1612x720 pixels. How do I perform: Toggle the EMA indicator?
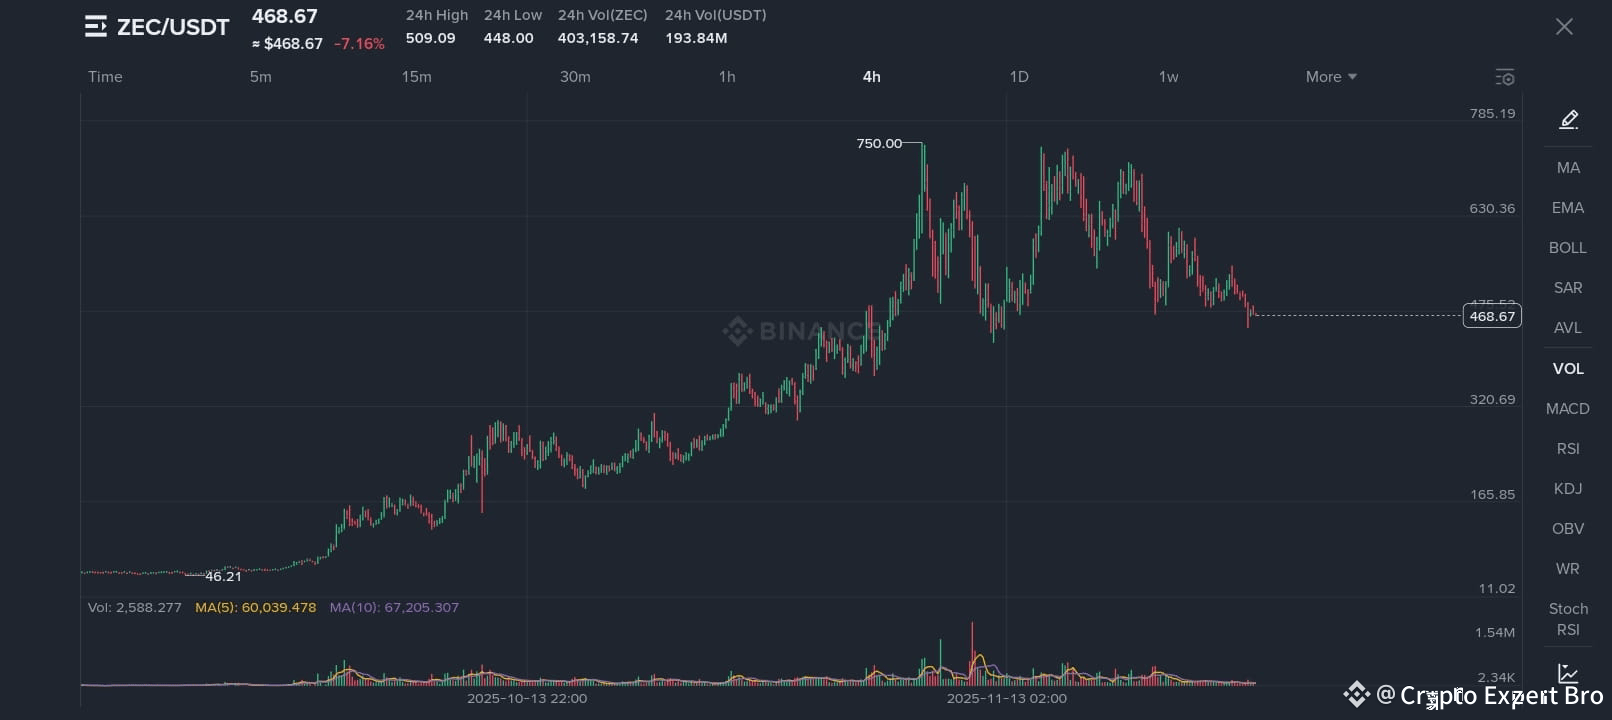tap(1568, 208)
